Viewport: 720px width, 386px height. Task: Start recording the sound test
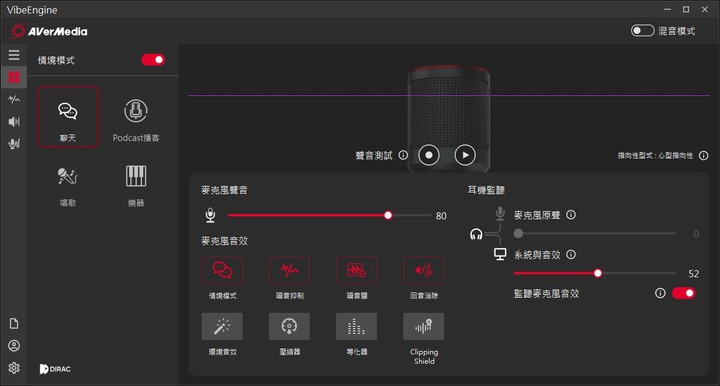[x=428, y=155]
